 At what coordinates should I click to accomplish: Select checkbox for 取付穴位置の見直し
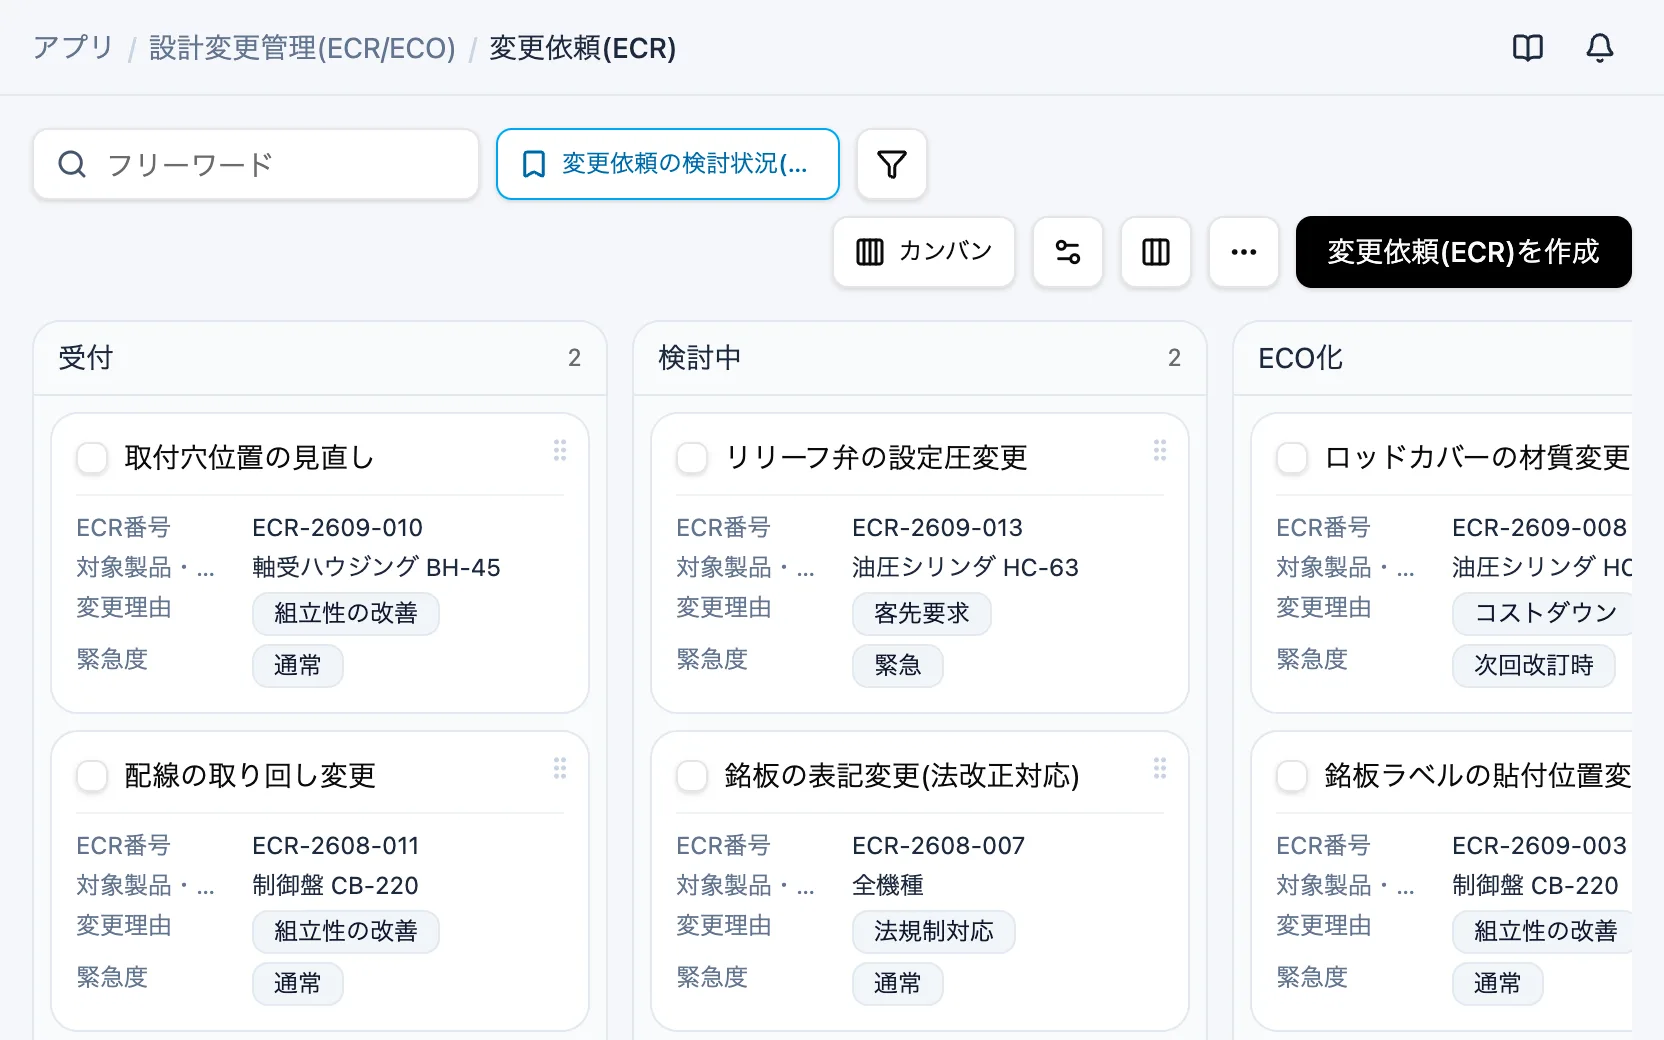(x=92, y=458)
